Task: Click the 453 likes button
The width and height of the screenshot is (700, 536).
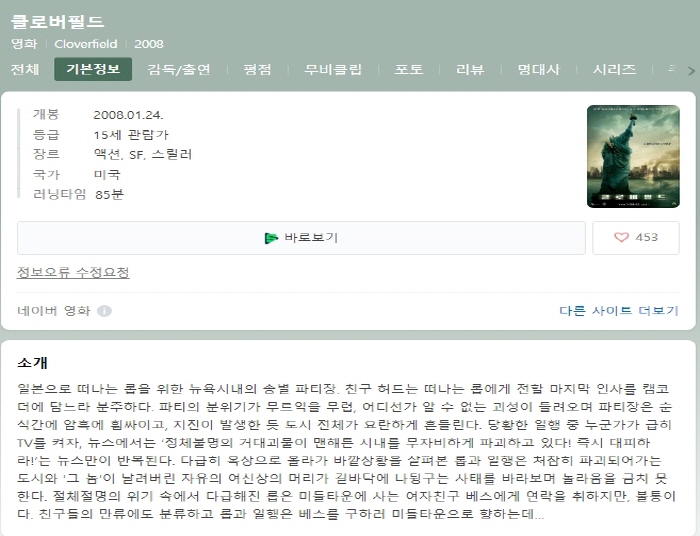Action: point(636,238)
